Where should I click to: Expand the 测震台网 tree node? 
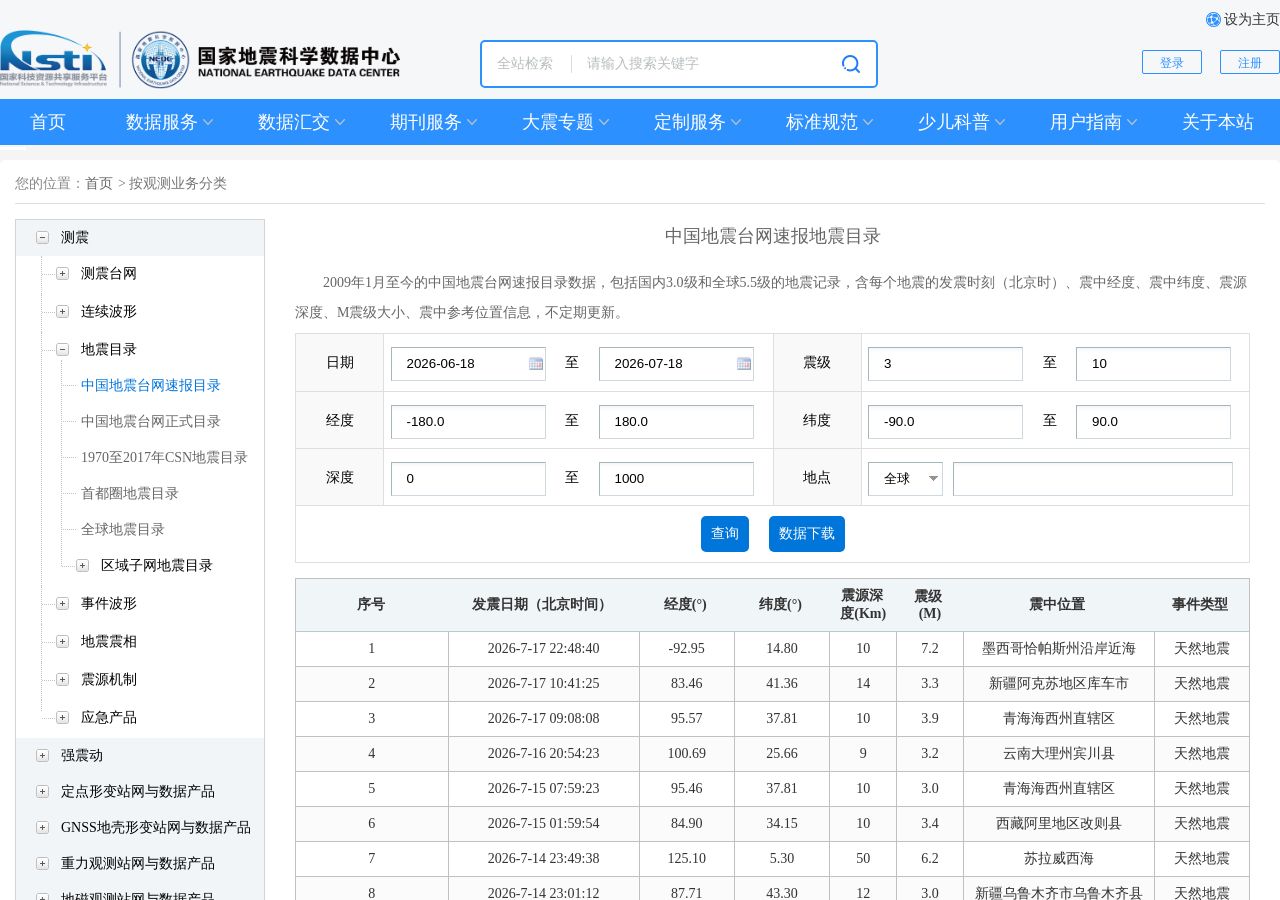[62, 274]
